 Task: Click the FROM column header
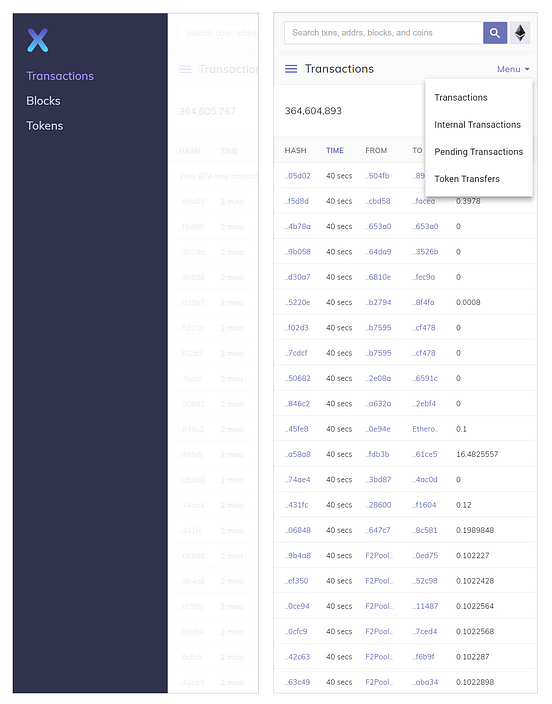pos(376,150)
